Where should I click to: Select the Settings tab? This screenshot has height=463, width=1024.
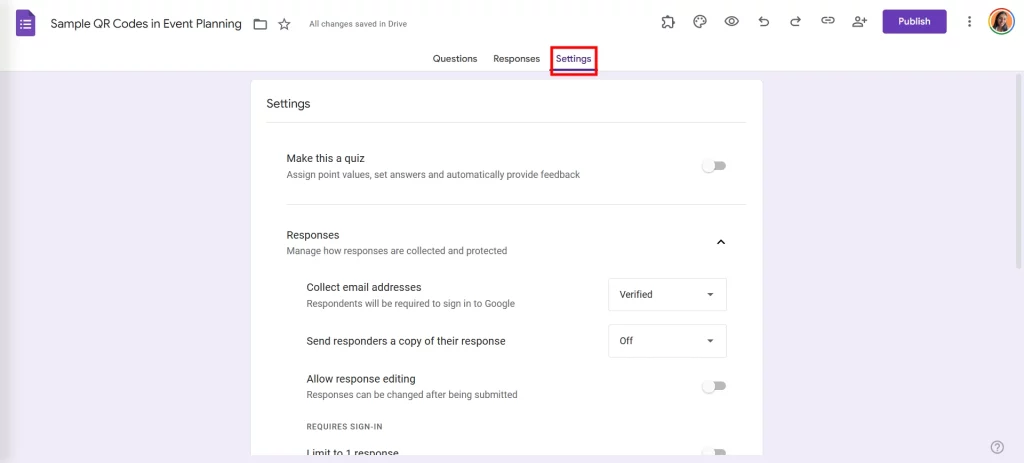(x=573, y=59)
